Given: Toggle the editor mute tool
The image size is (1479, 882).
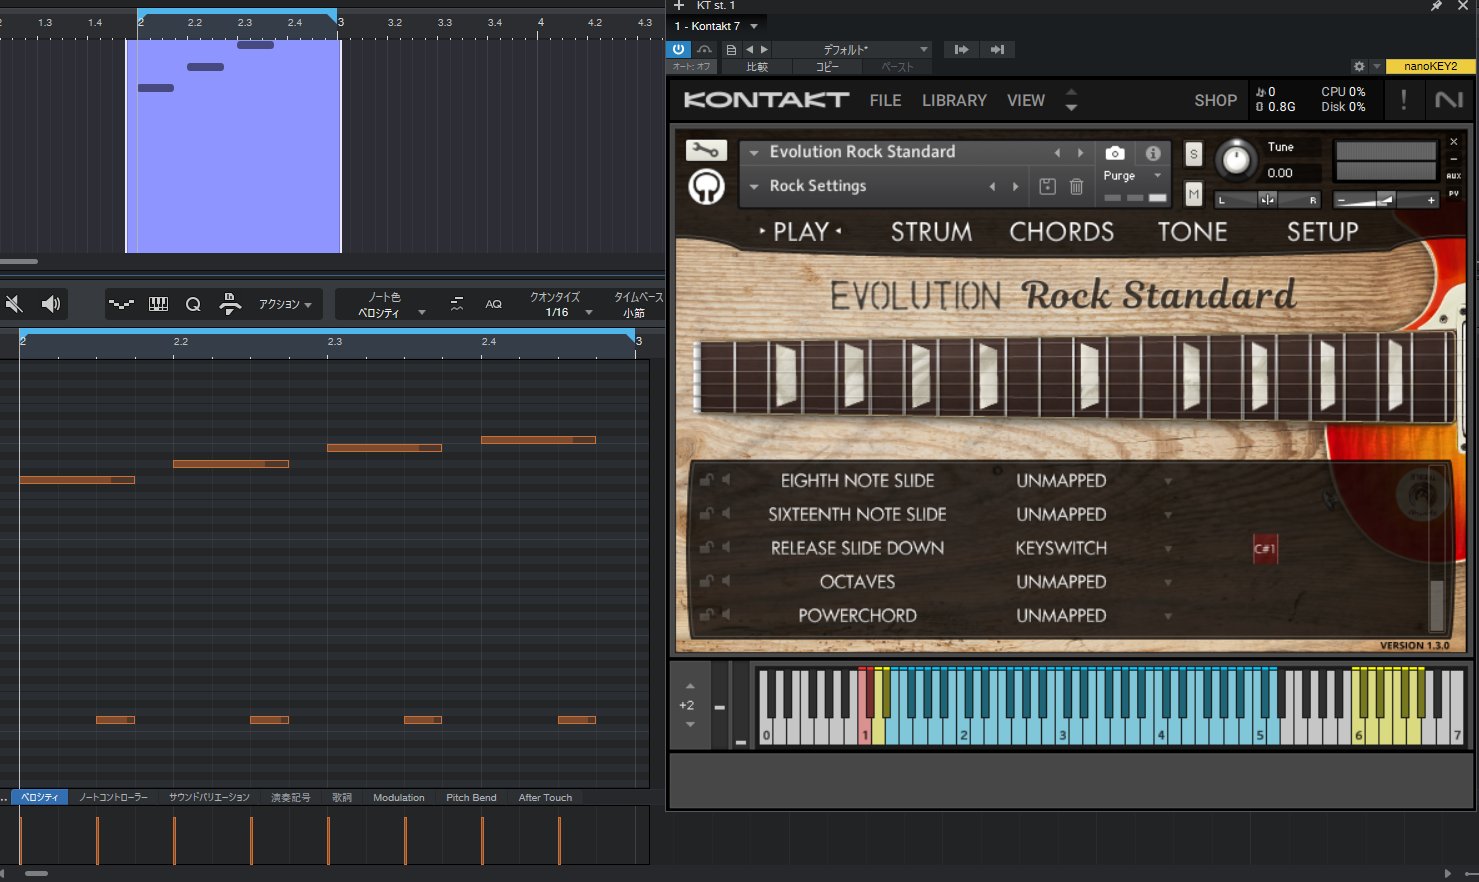Looking at the screenshot, I should [x=14, y=304].
